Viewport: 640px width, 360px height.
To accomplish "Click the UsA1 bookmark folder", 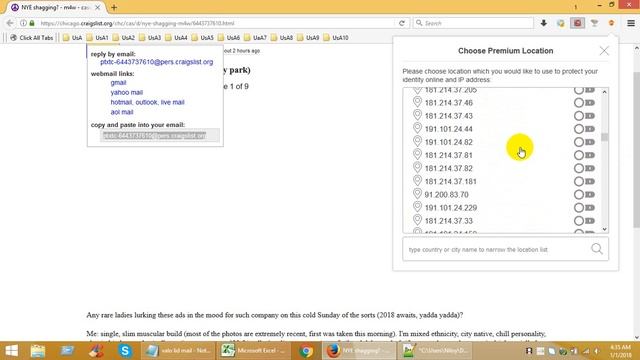I will coord(98,38).
